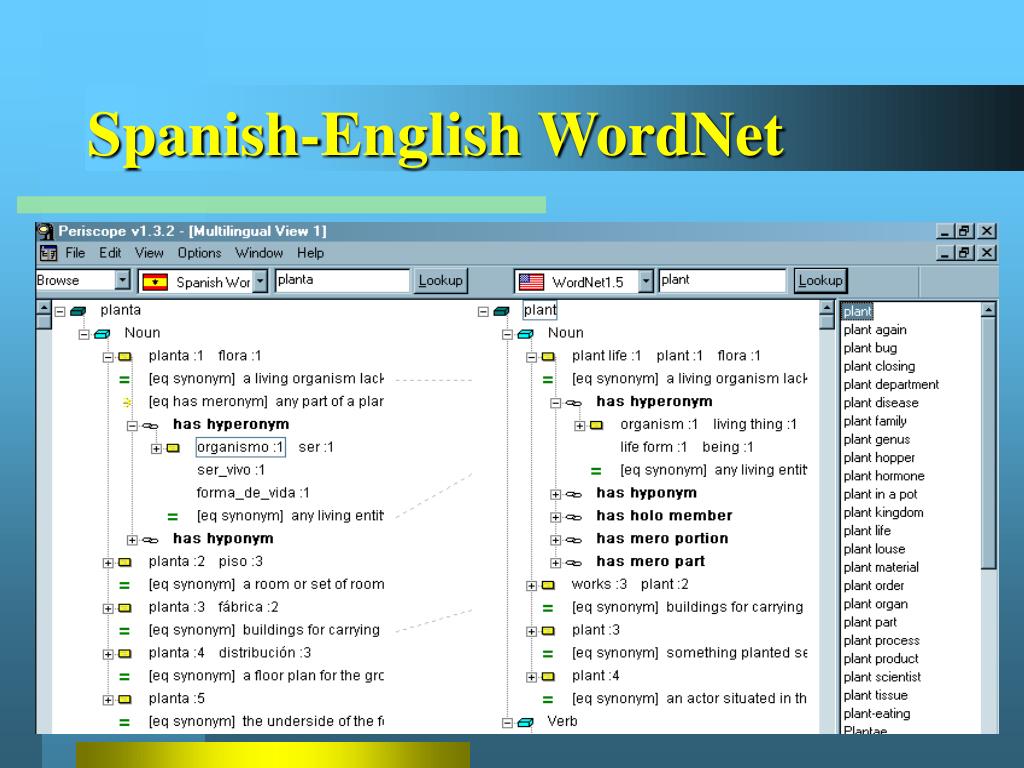Focus the Spanish search field containing 'planta'
The image size is (1024, 768).
[342, 280]
